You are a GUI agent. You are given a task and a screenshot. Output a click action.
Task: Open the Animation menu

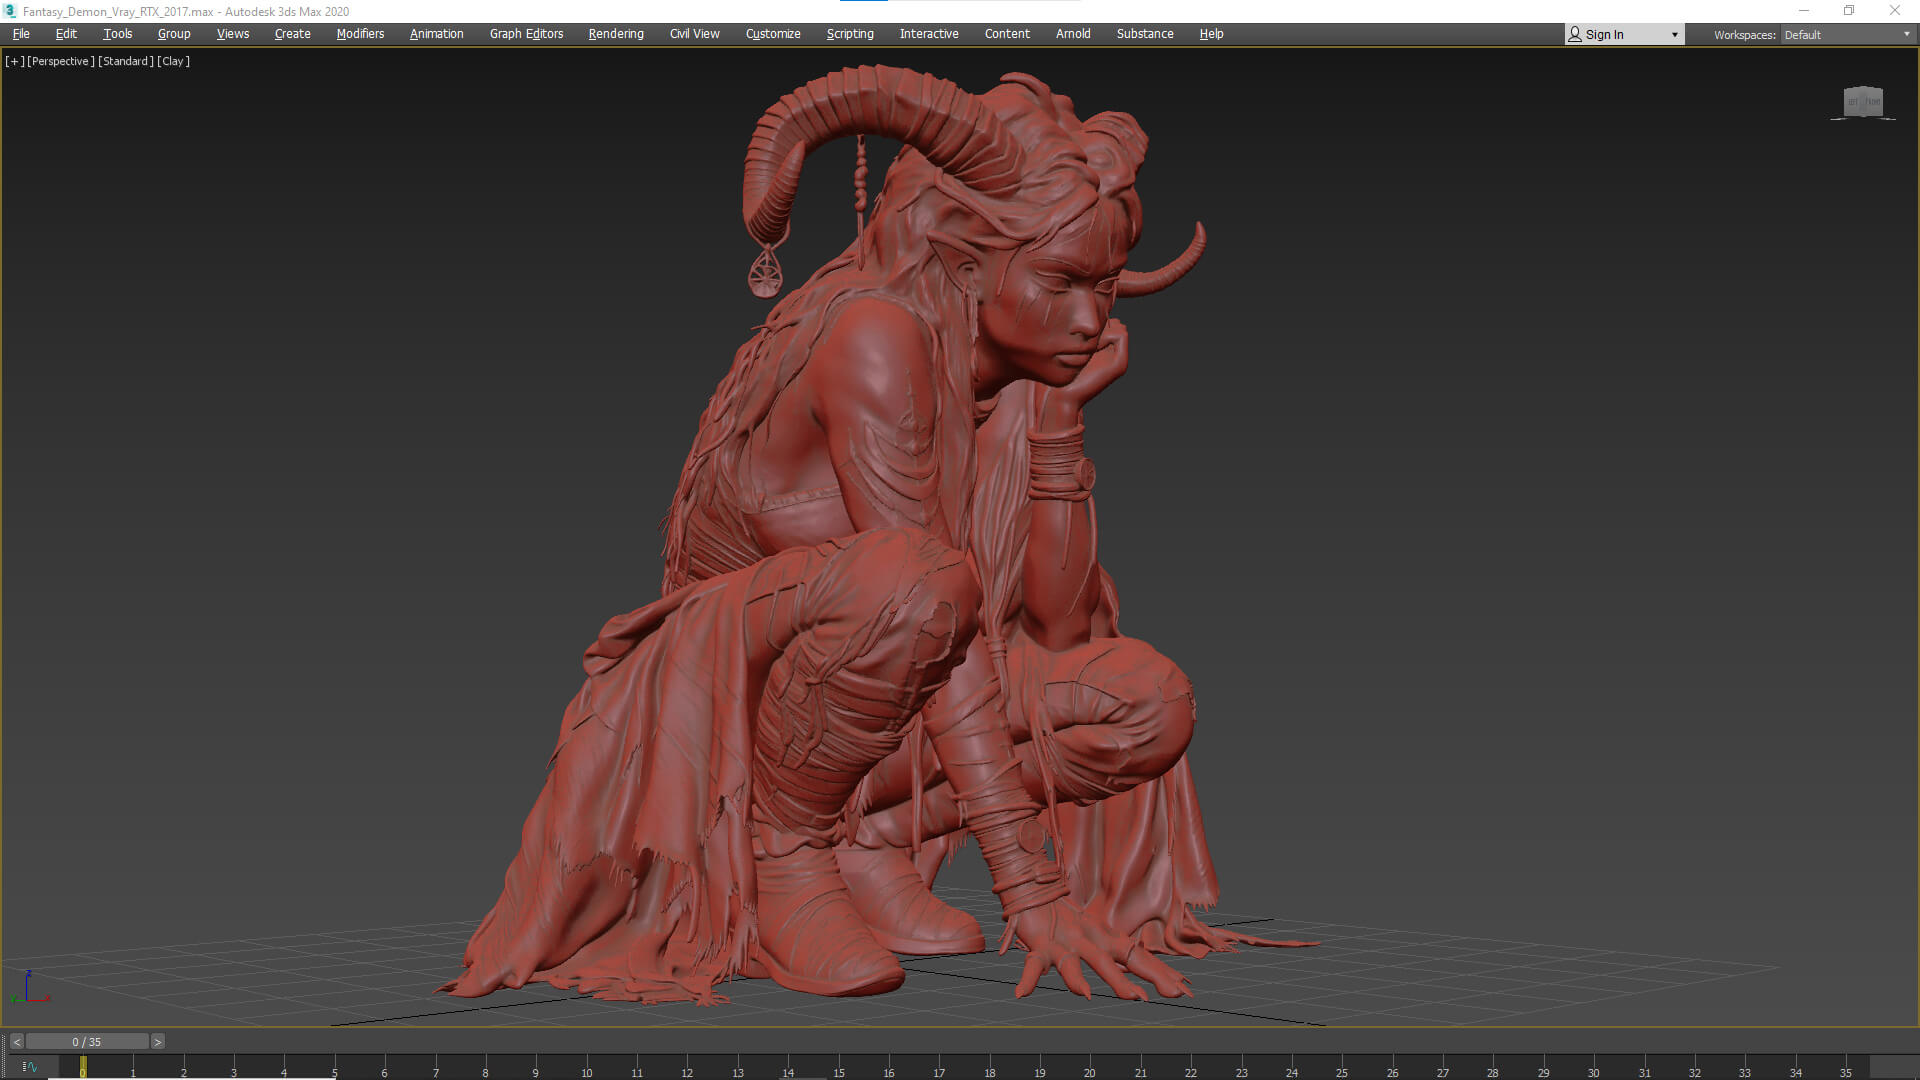coord(436,34)
